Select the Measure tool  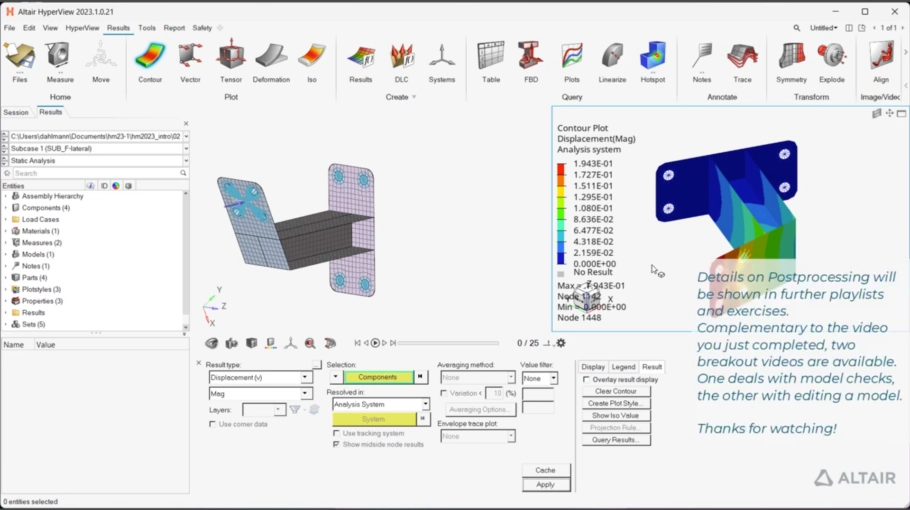pyautogui.click(x=60, y=62)
